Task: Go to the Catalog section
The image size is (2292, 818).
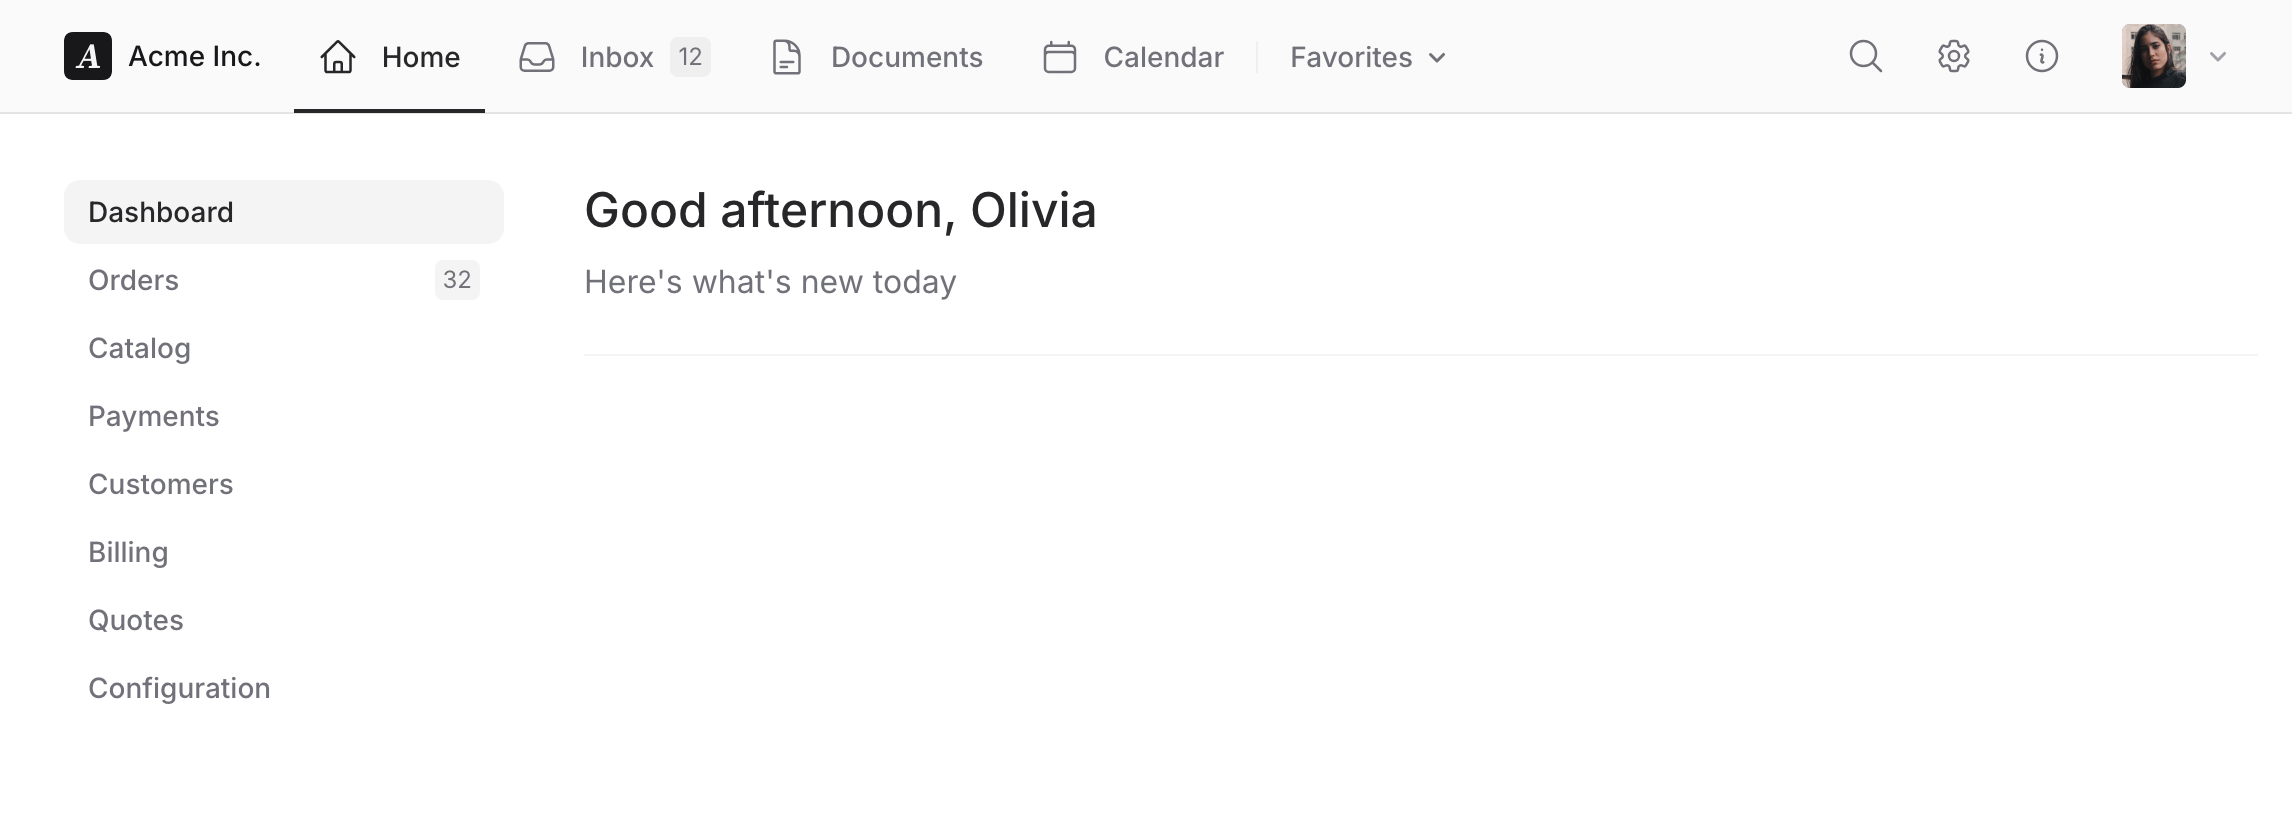Action: 139,348
